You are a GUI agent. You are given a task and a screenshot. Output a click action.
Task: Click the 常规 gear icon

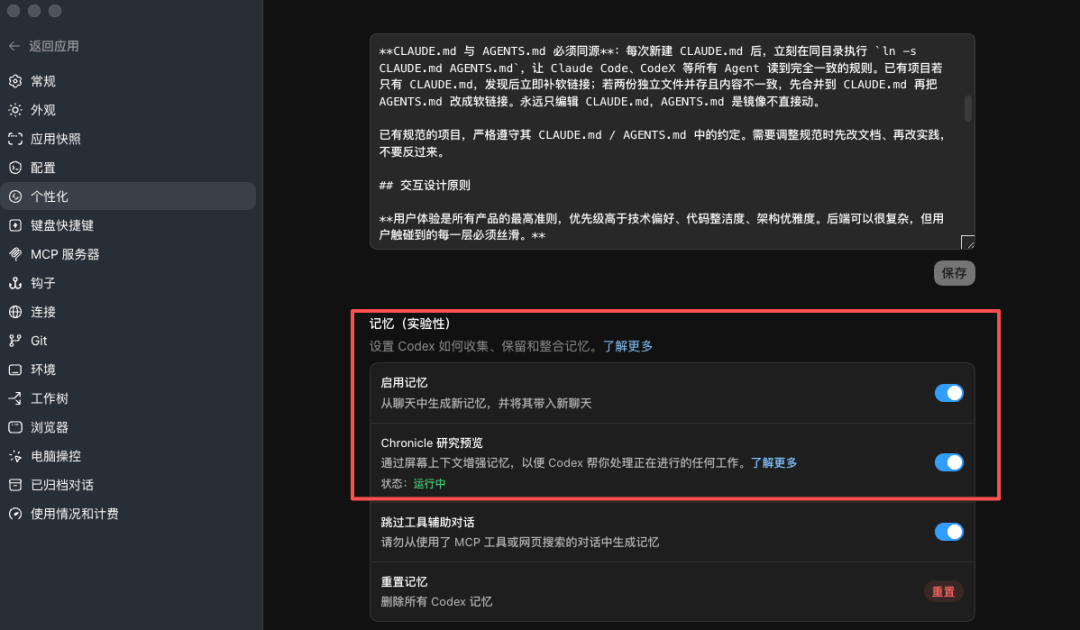point(15,81)
